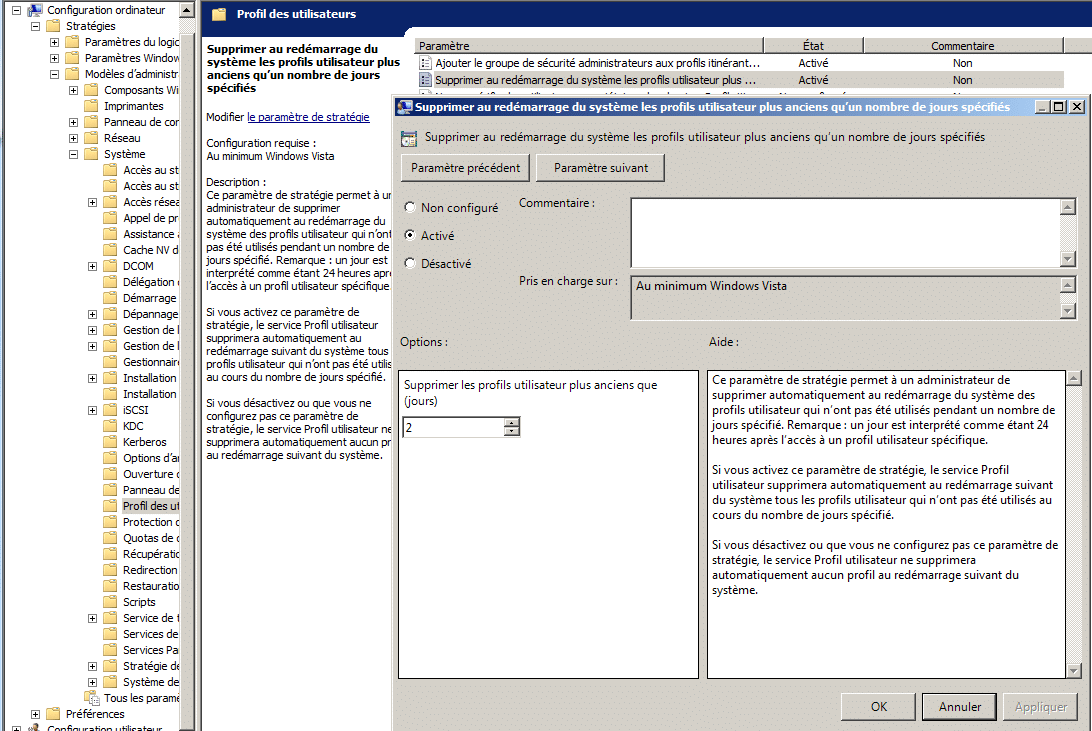This screenshot has width=1092, height=731.
Task: Click the folder icon in Profil des utilisateurs header
Action: pos(219,14)
